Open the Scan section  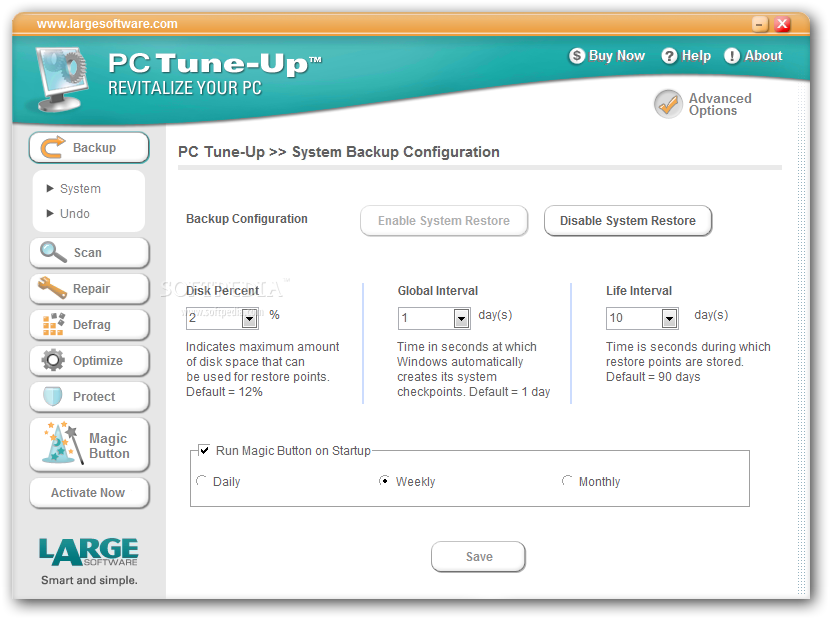[x=89, y=253]
